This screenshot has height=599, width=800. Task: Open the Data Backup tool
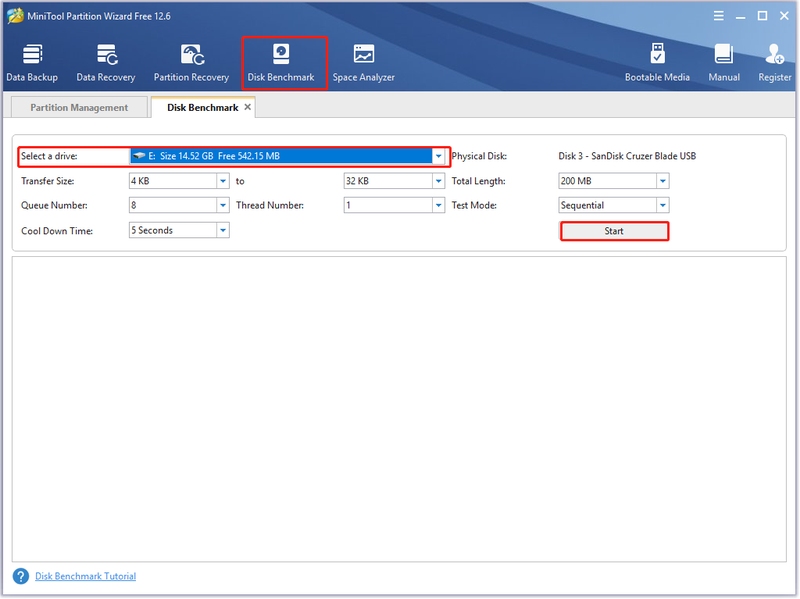[x=32, y=62]
